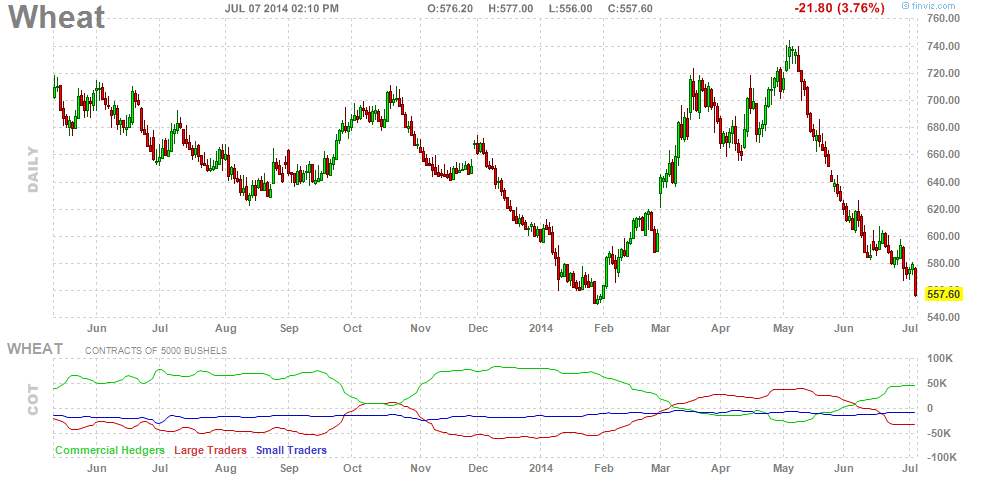This screenshot has width=985, height=484.
Task: Click the Oct label under the COT chart
Action: [352, 469]
